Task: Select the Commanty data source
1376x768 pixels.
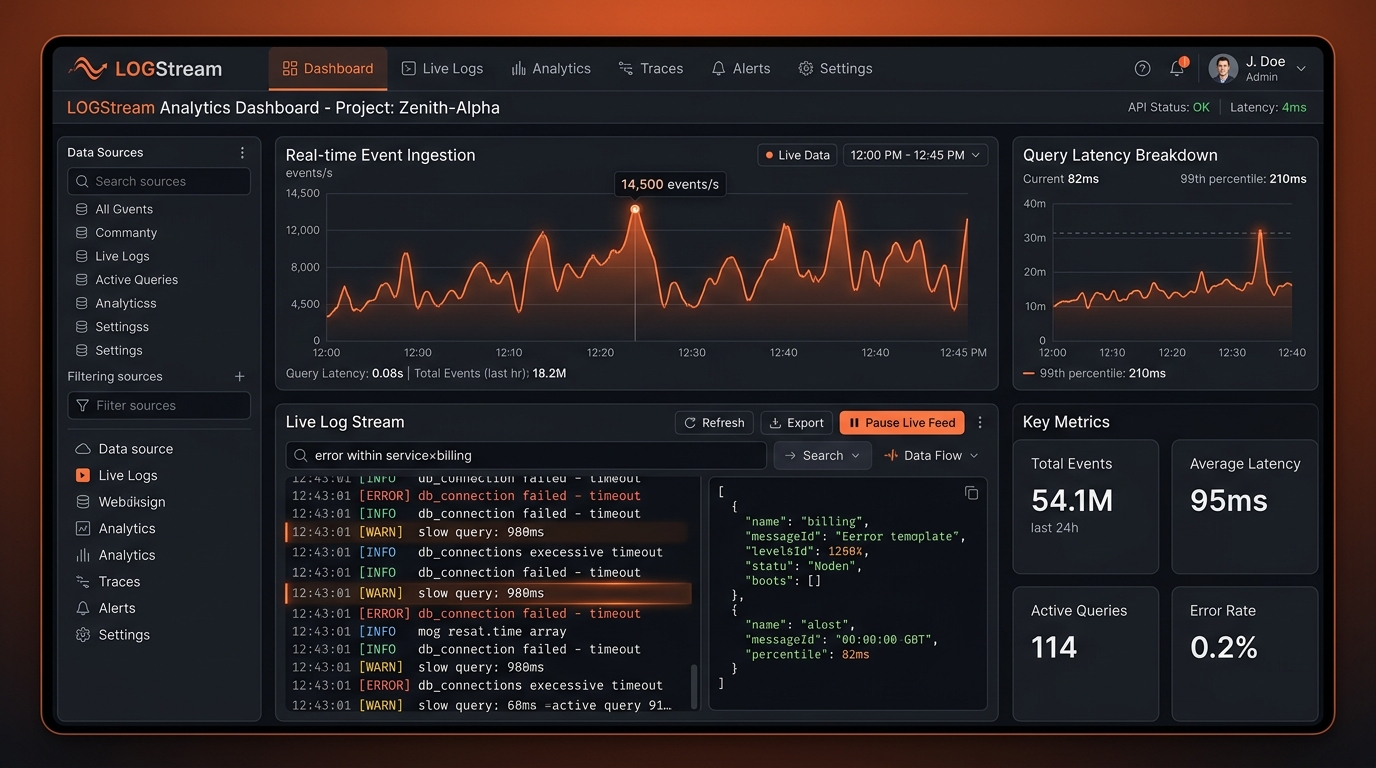Action: click(116, 233)
